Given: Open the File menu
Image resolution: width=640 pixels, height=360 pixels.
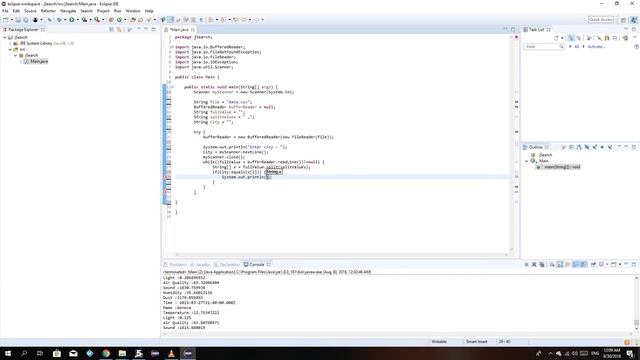Looking at the screenshot, I should tap(5, 11).
